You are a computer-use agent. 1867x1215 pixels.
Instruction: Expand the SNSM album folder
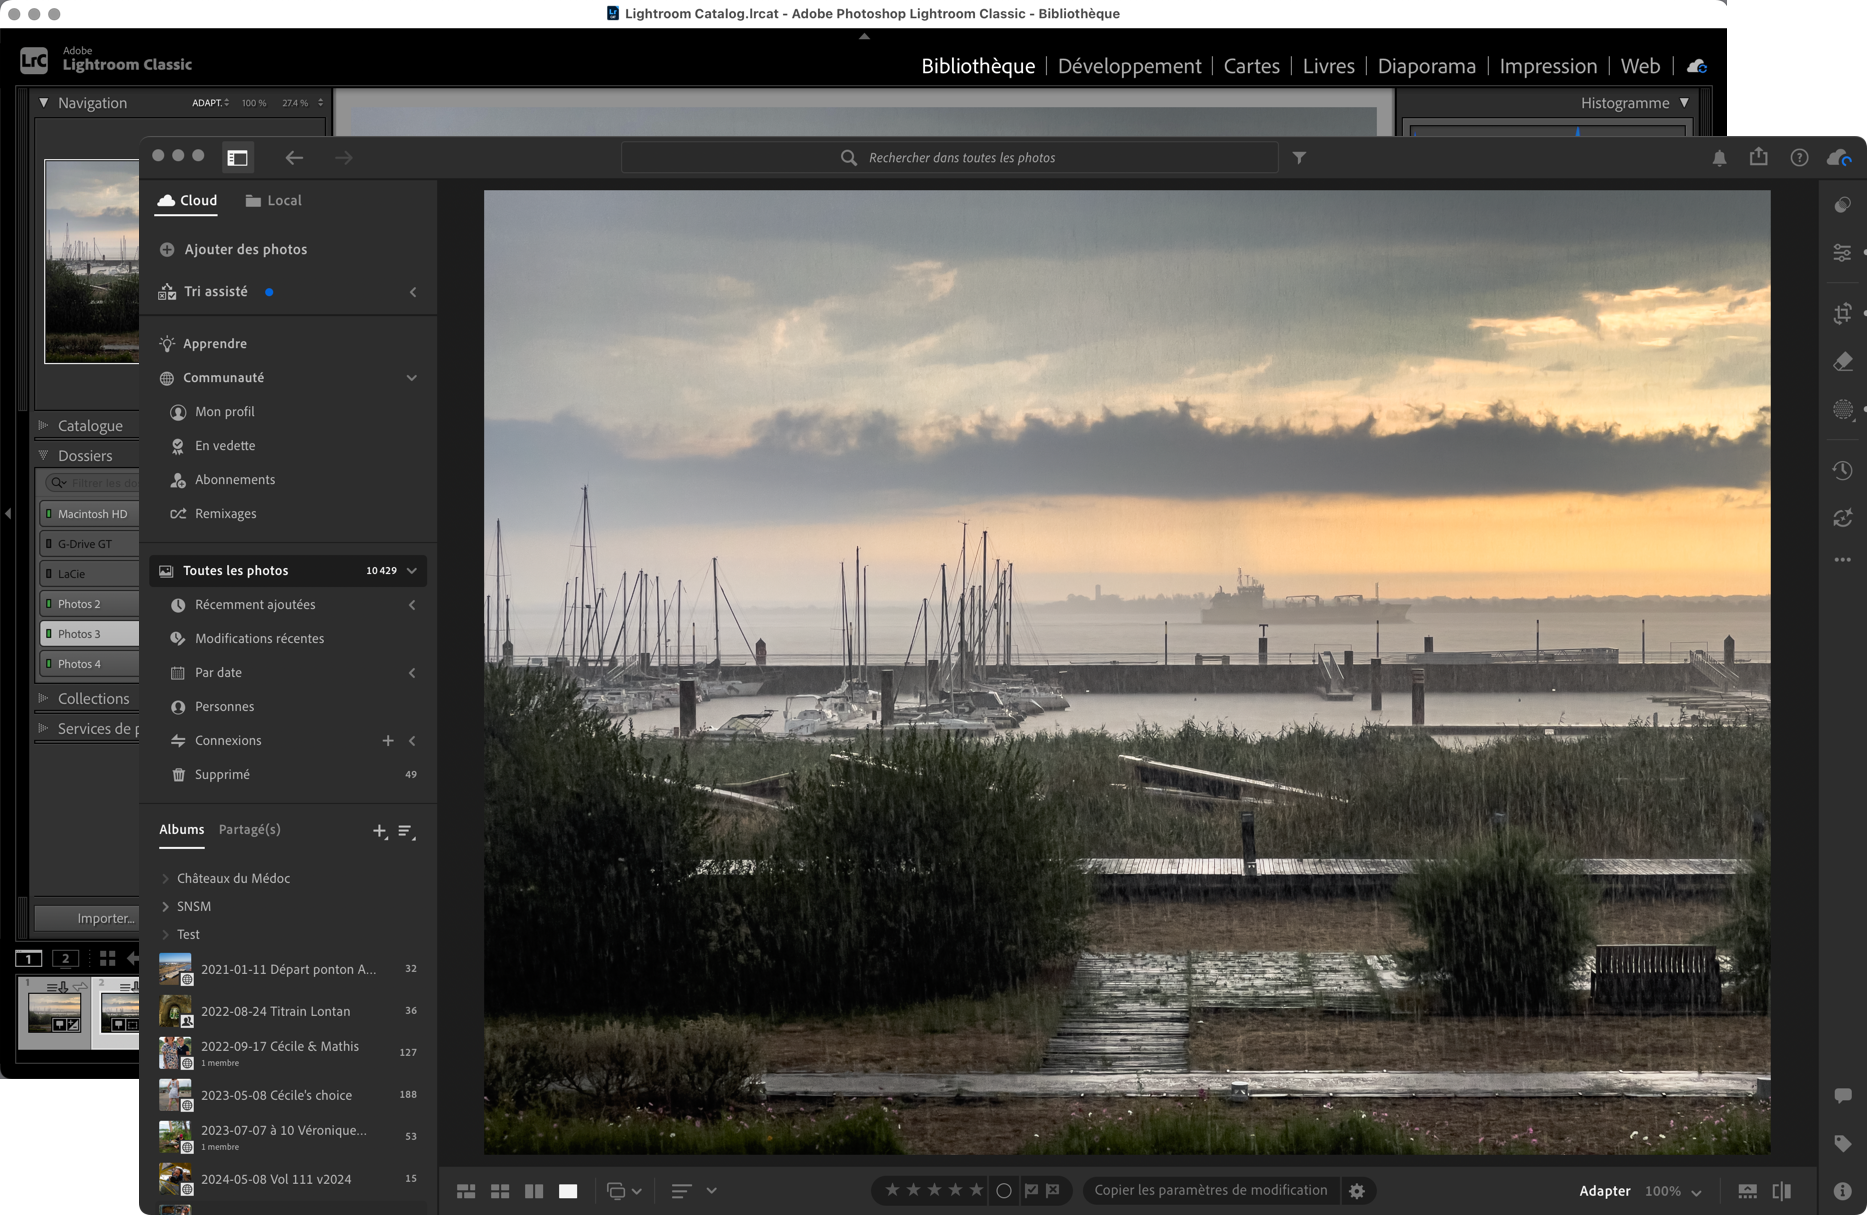pyautogui.click(x=166, y=907)
